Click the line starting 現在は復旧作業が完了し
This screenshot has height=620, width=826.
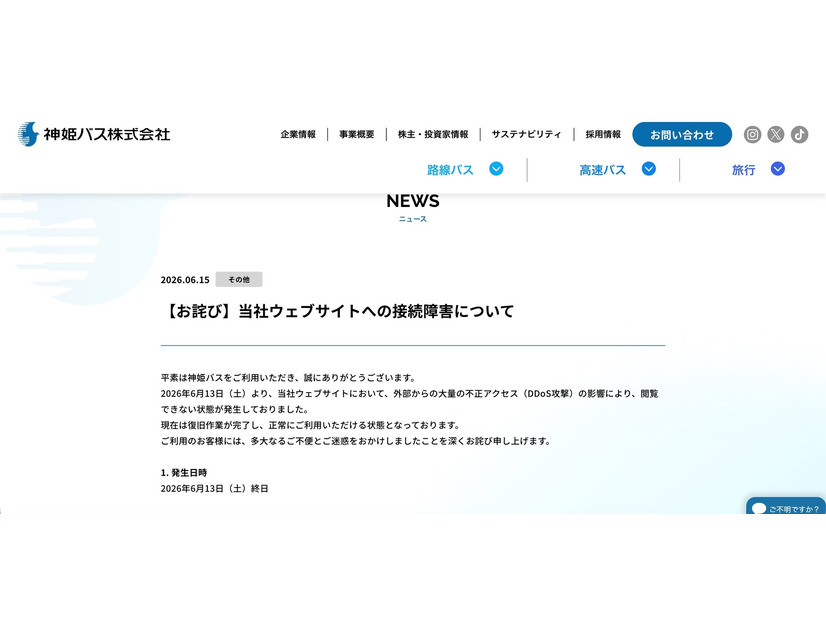click(x=311, y=425)
